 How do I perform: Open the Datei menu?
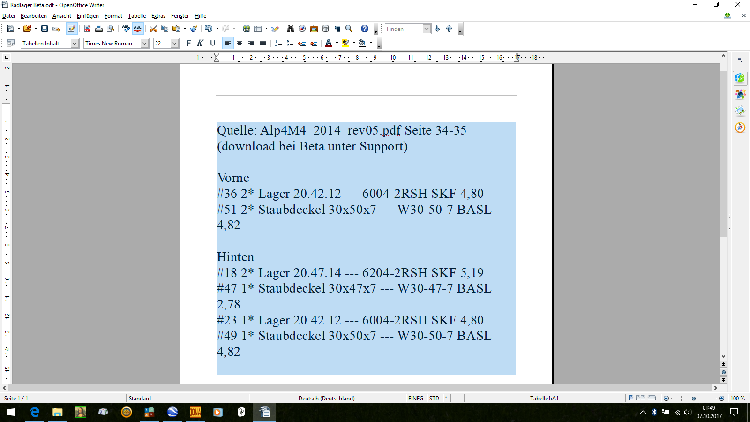pyautogui.click(x=9, y=16)
